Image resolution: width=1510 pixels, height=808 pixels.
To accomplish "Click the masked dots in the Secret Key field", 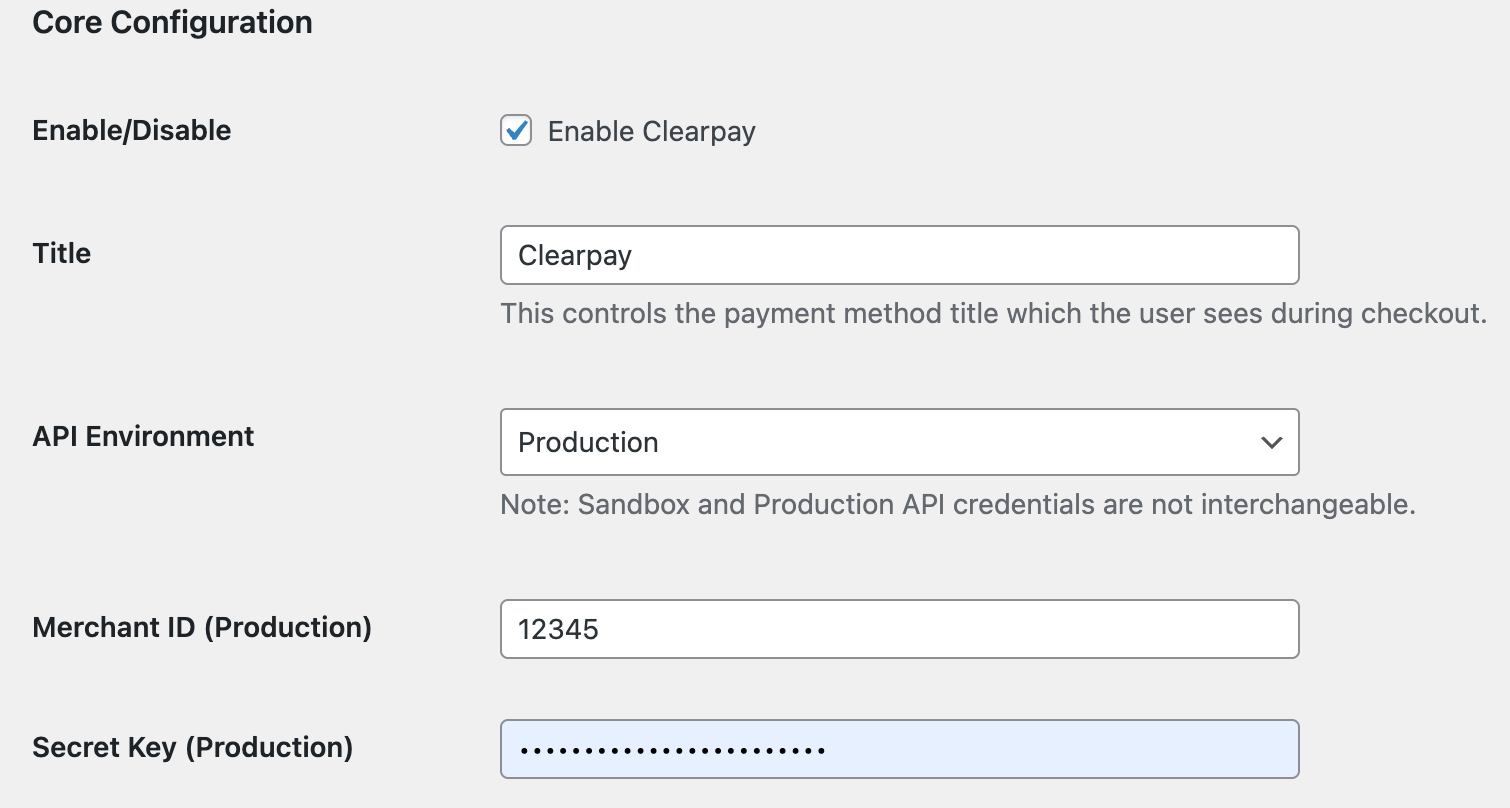I will 672,749.
